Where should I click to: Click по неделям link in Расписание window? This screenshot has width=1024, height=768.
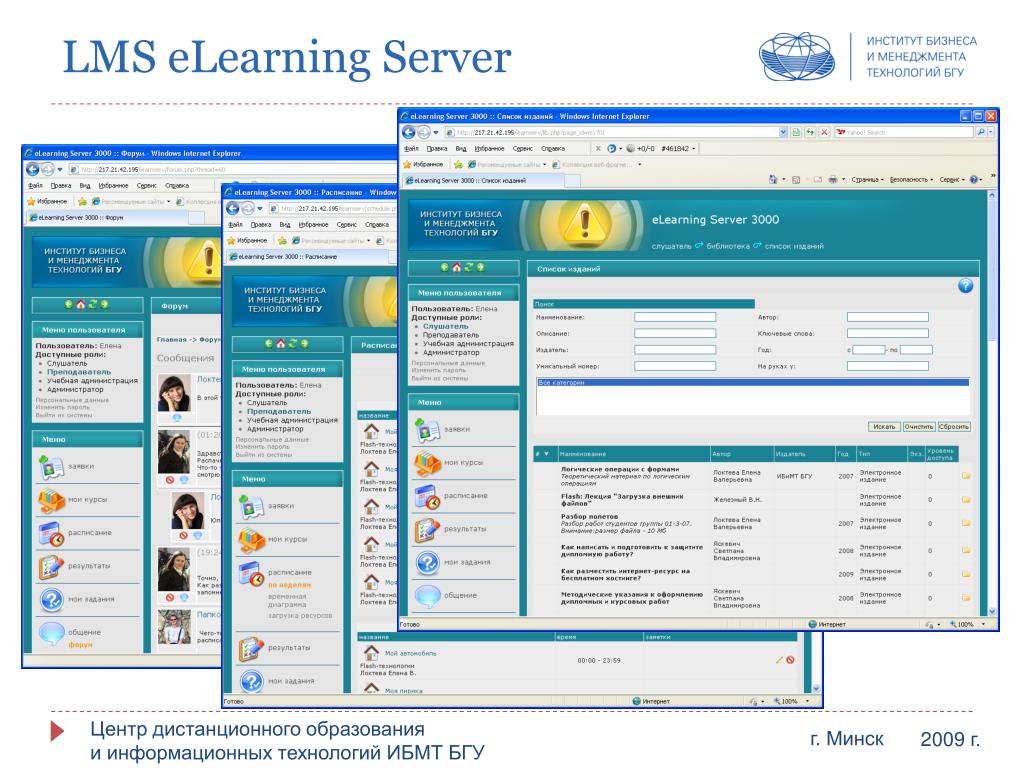289,585
